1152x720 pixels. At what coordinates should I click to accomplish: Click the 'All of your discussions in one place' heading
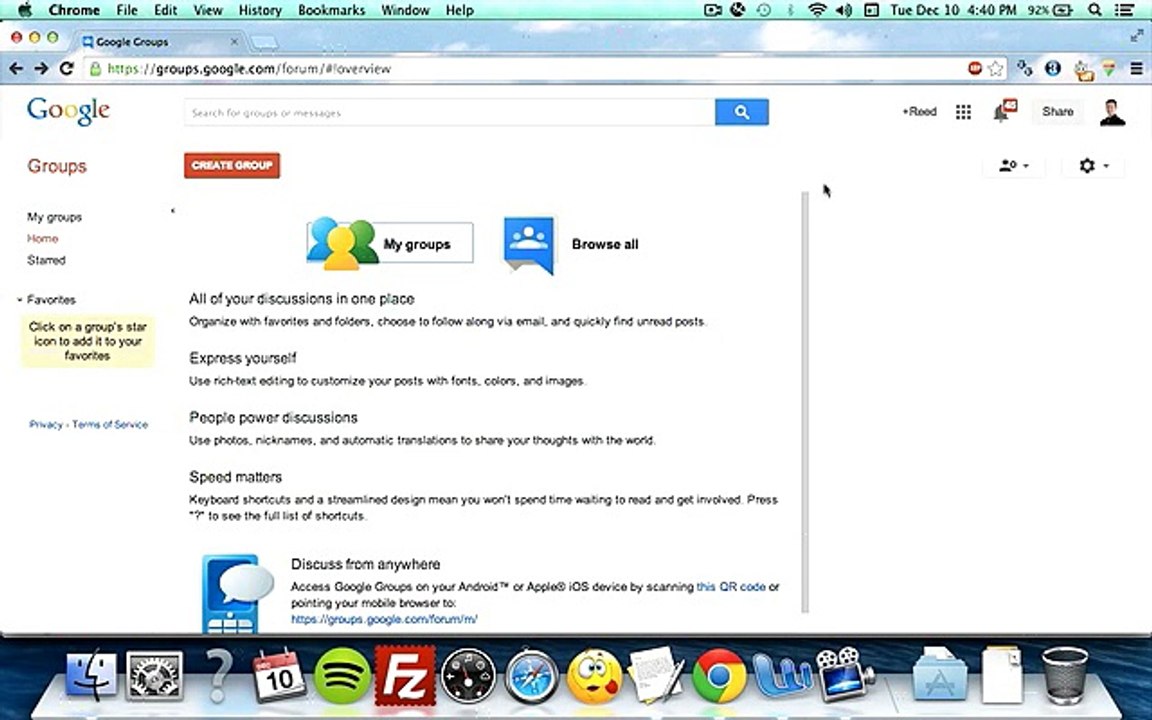tap(302, 299)
